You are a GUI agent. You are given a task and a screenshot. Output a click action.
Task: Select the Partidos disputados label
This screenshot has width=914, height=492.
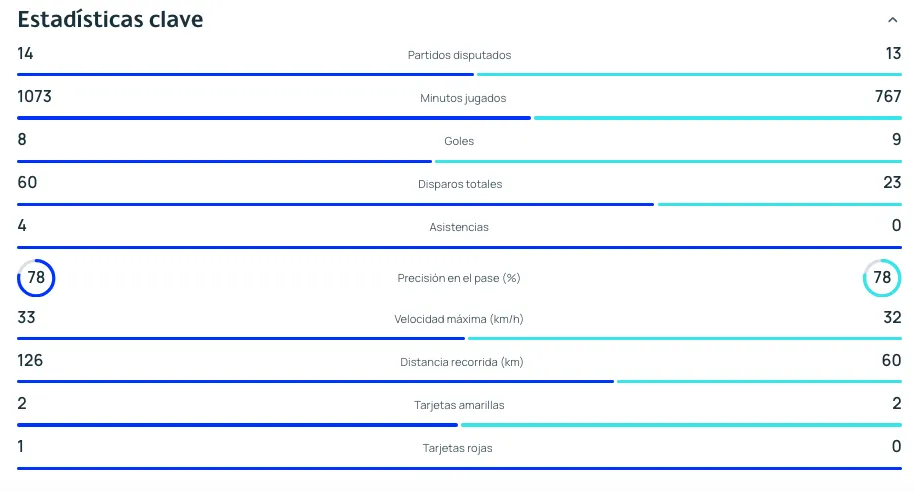tap(459, 55)
